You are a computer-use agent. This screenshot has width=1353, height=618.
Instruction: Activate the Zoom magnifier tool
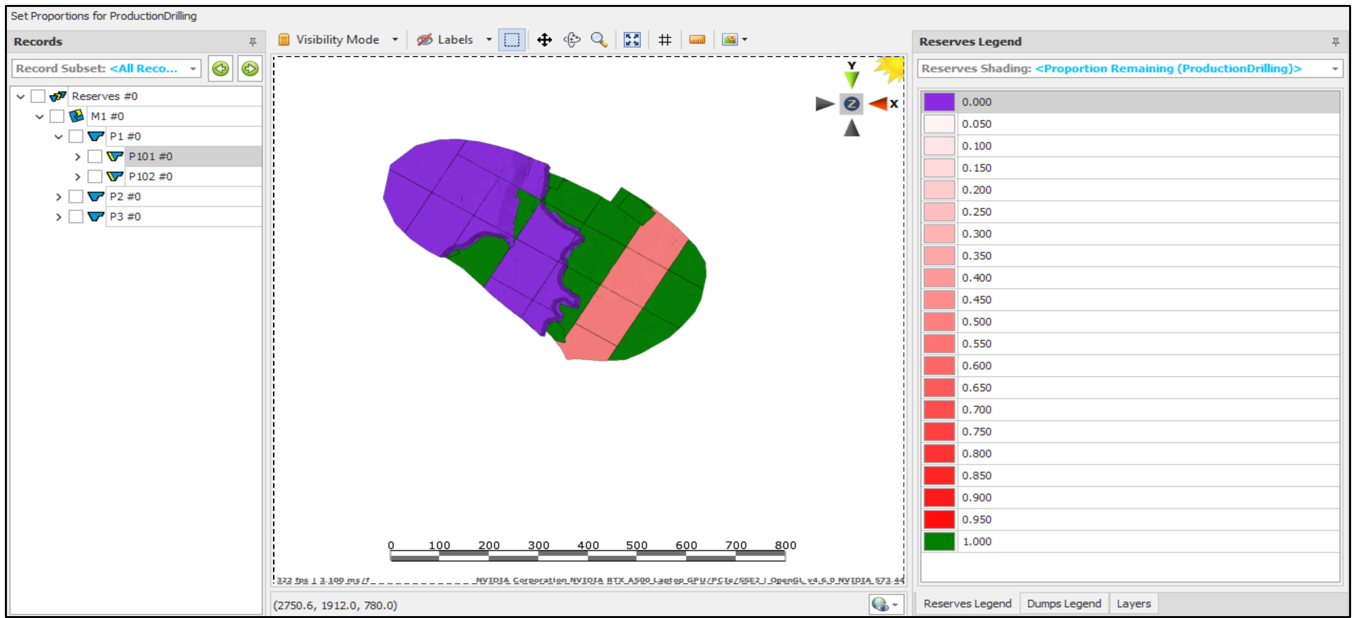pyautogui.click(x=599, y=40)
